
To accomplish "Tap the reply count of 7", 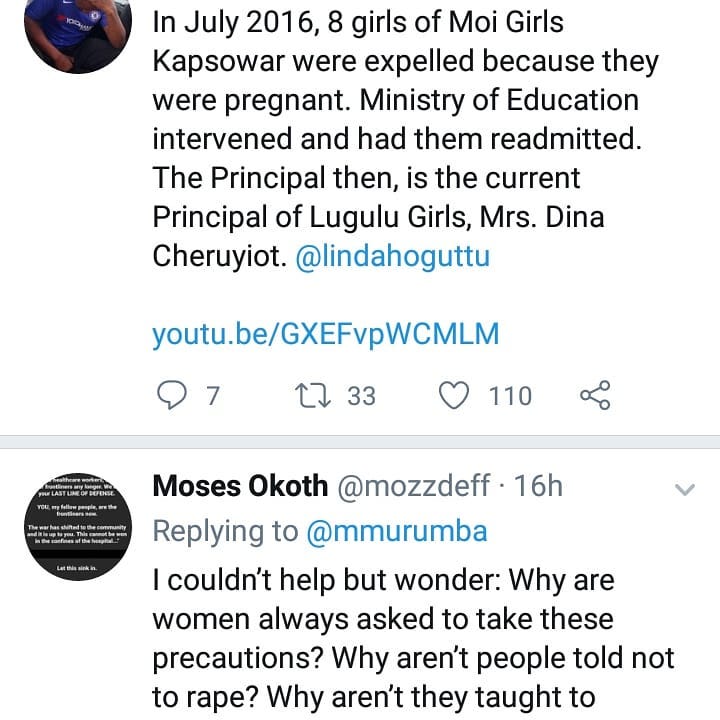I will coord(211,397).
